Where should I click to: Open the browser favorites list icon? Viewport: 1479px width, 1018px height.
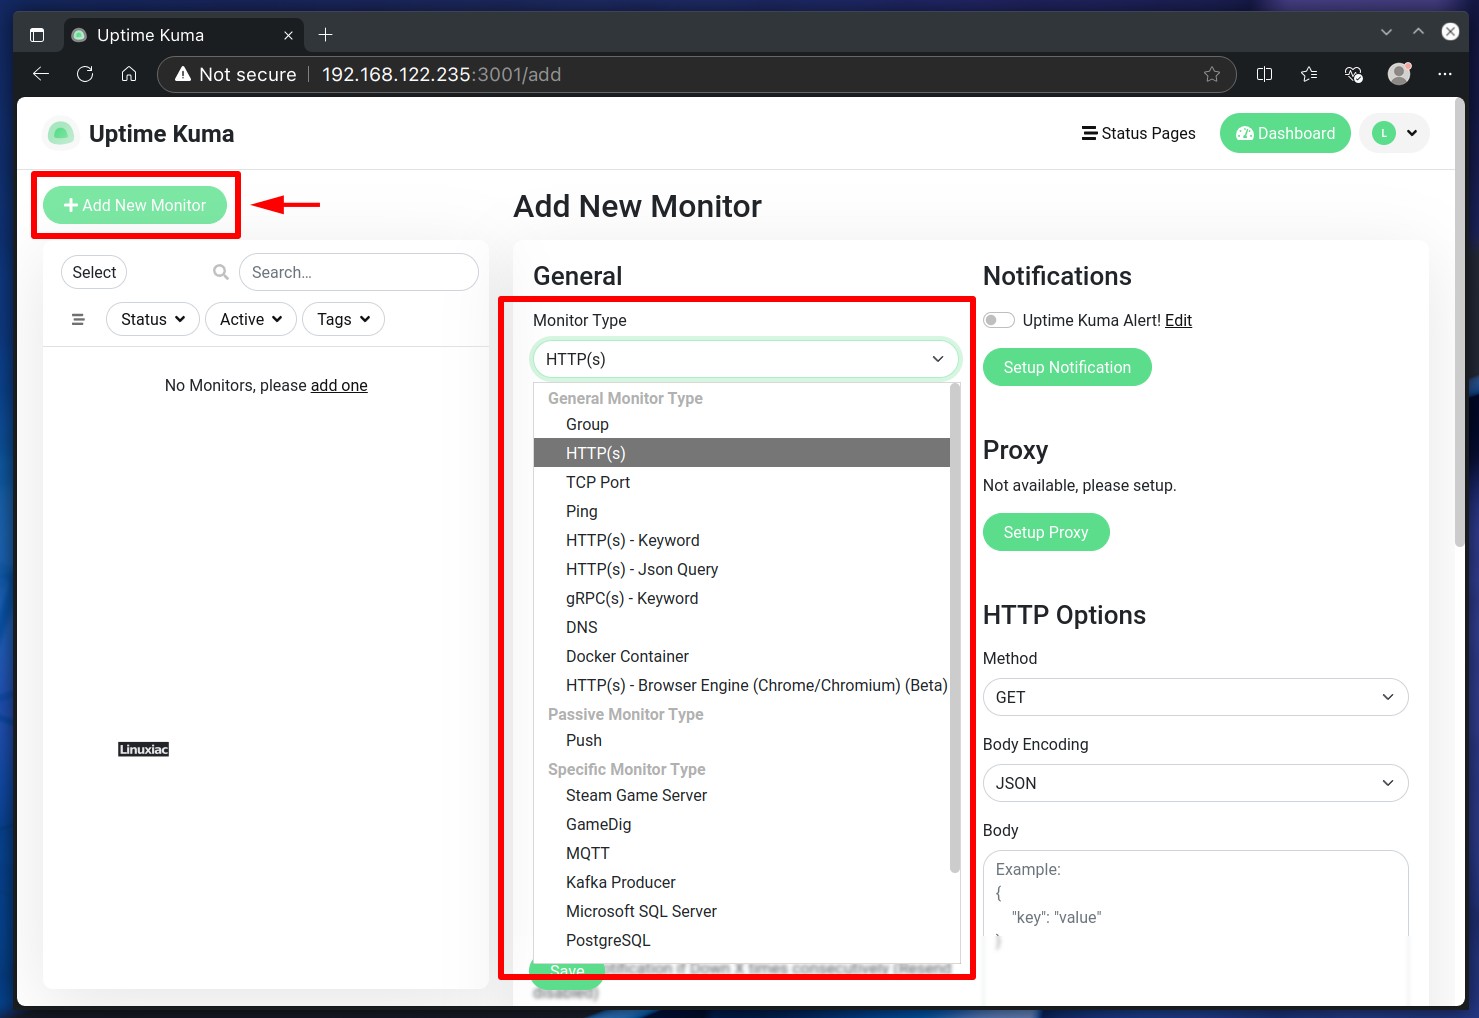pos(1309,74)
